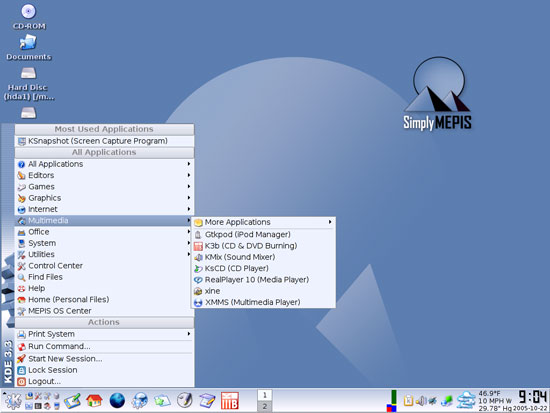Viewport: 550px width, 413px height.
Task: Expand the System submenu arrow
Action: click(x=189, y=243)
